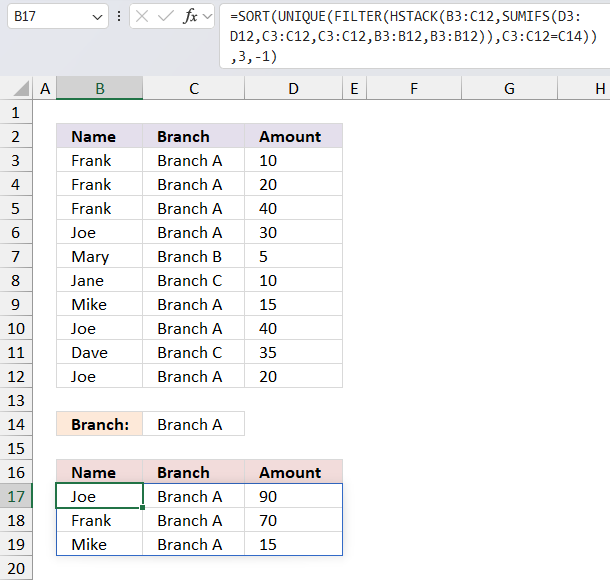Click 'Jane' in row 8
Screen dimensions: 610x580
(100, 280)
